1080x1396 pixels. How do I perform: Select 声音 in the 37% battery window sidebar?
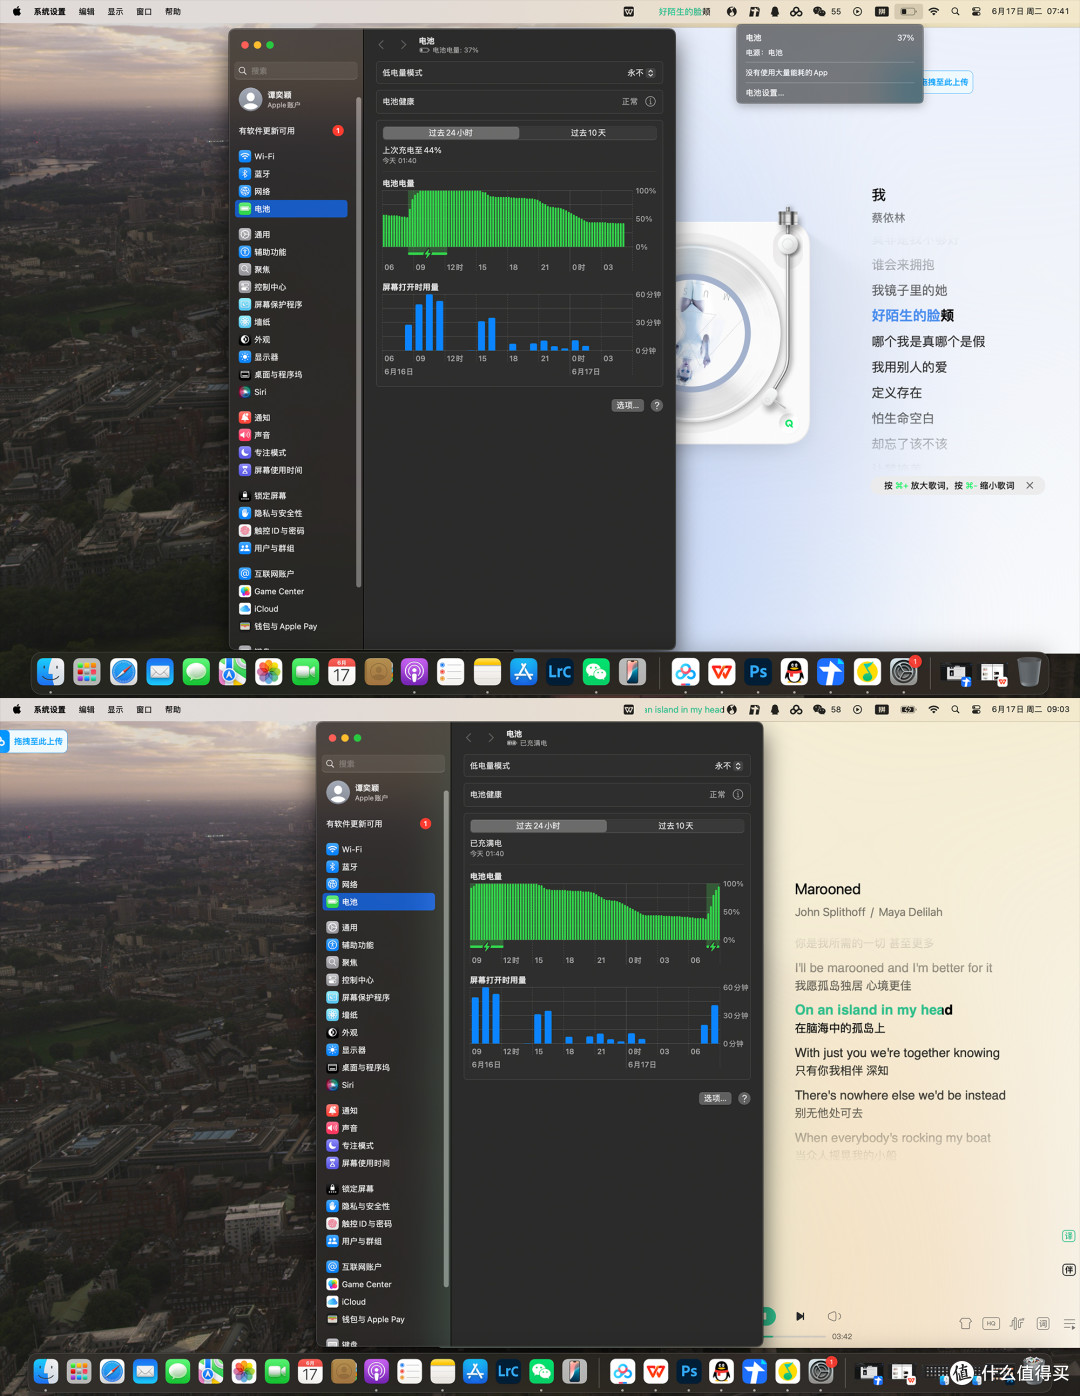pyautogui.click(x=291, y=435)
